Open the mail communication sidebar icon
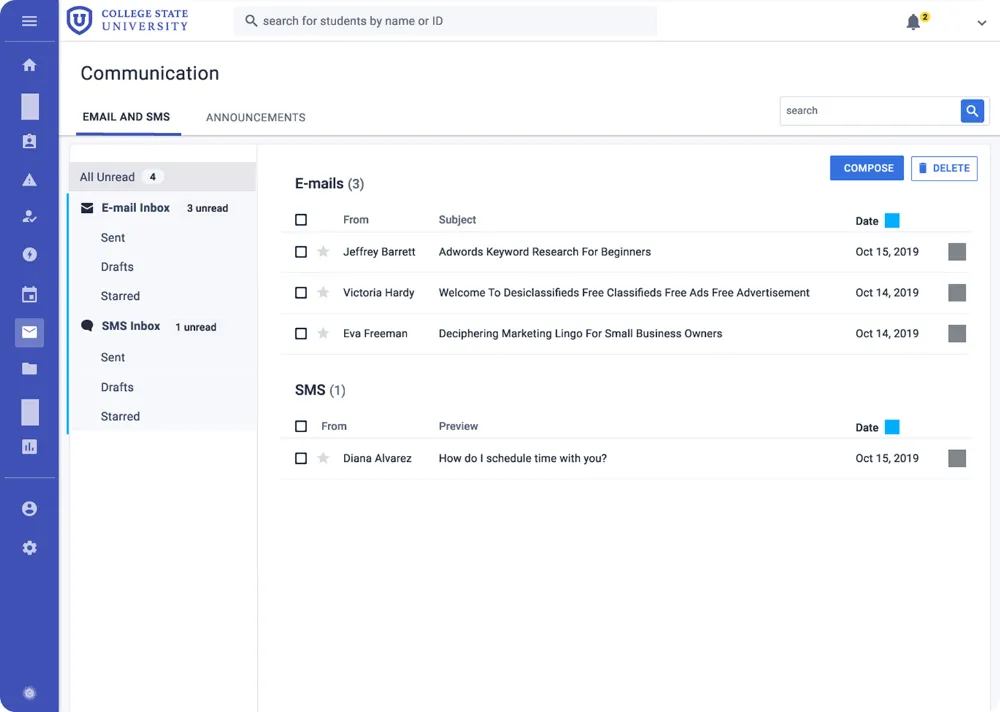Screen dimensions: 1000x712 29,332
